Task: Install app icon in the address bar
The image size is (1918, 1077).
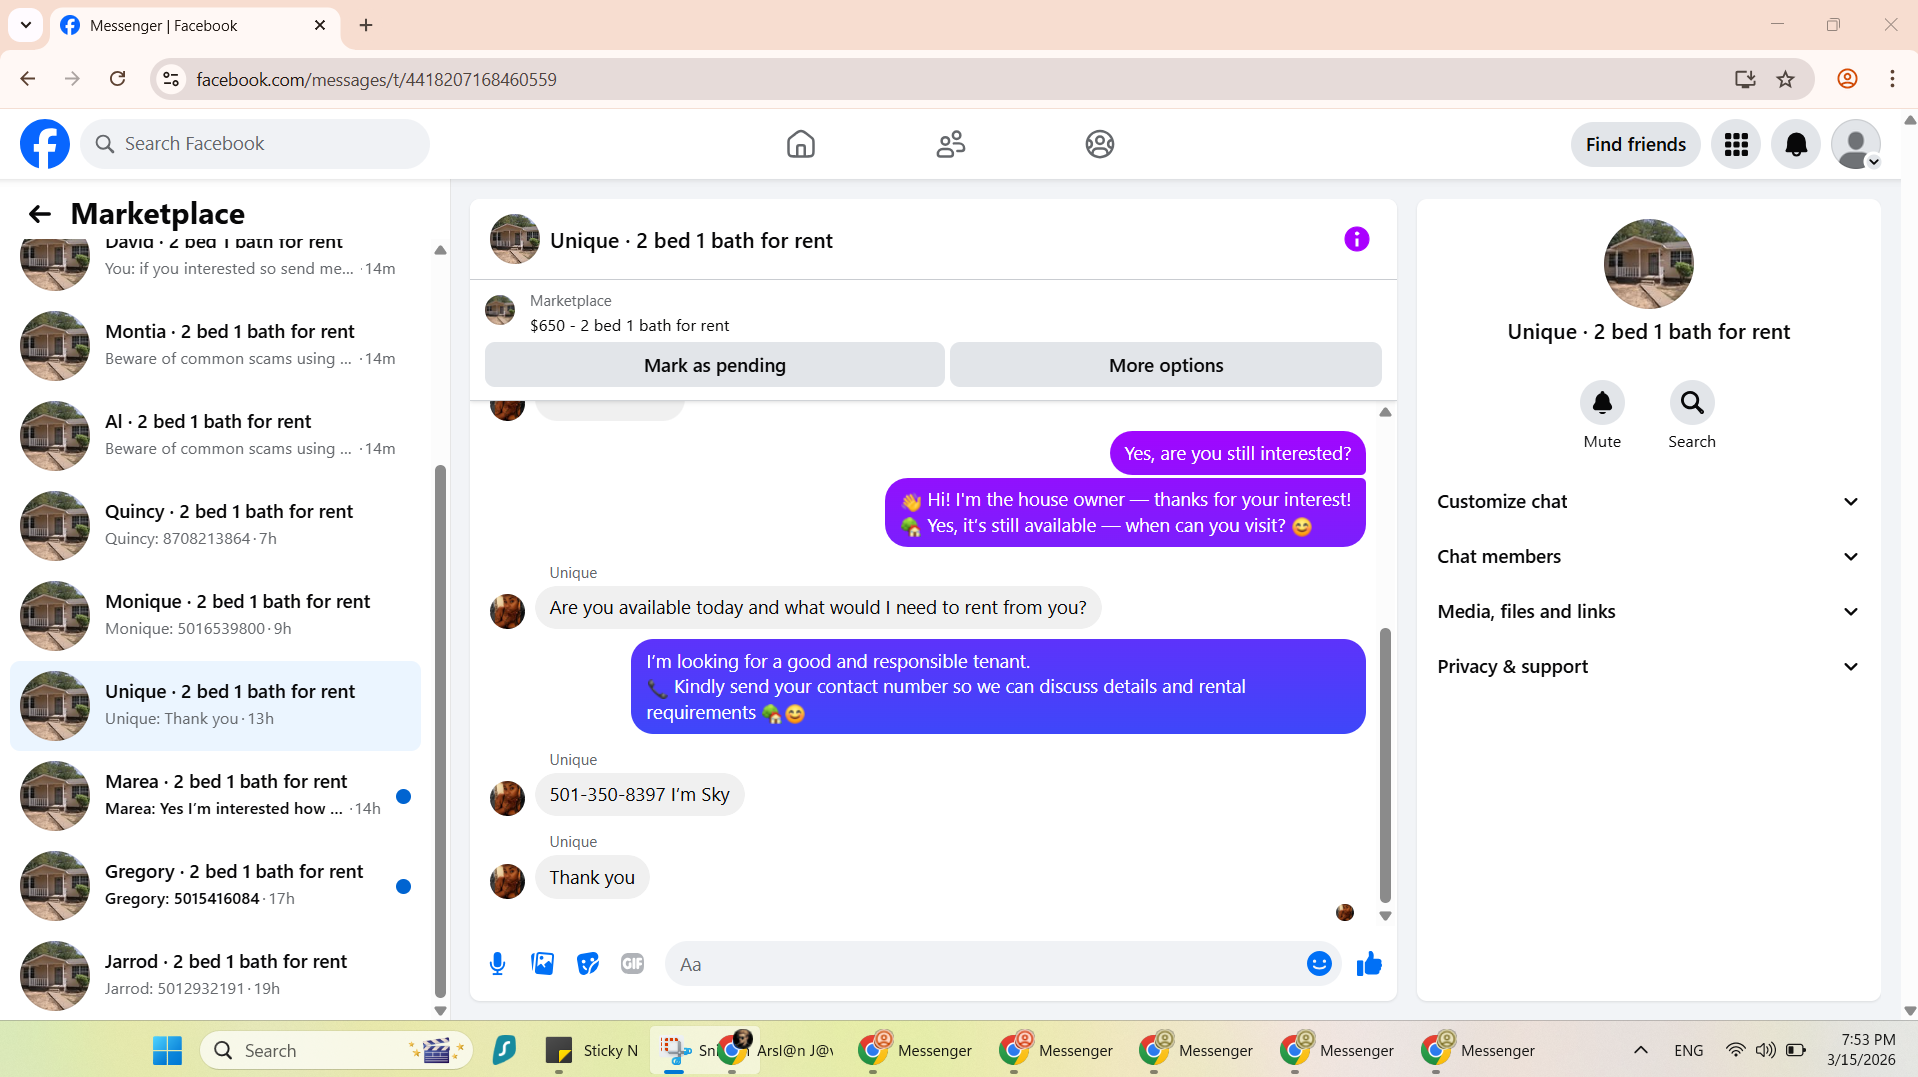Action: click(1745, 79)
